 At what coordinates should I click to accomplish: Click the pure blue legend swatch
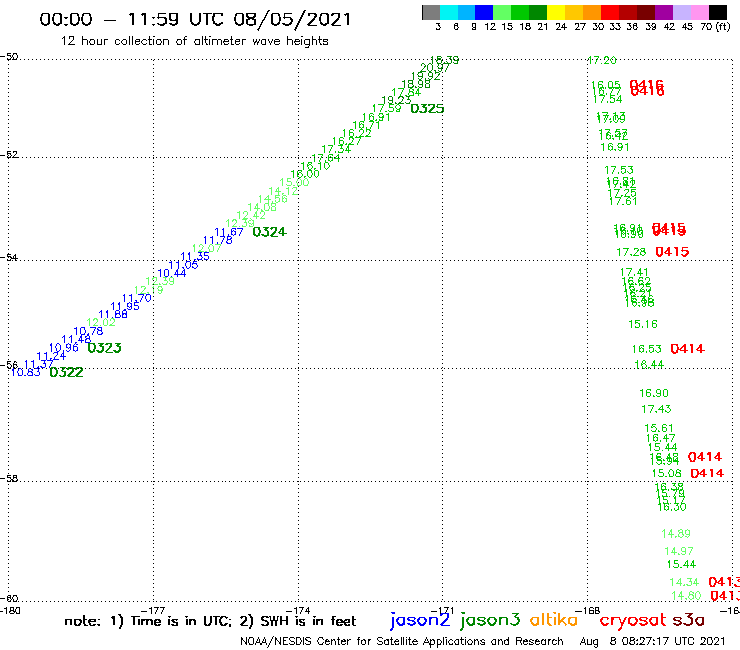(x=485, y=12)
